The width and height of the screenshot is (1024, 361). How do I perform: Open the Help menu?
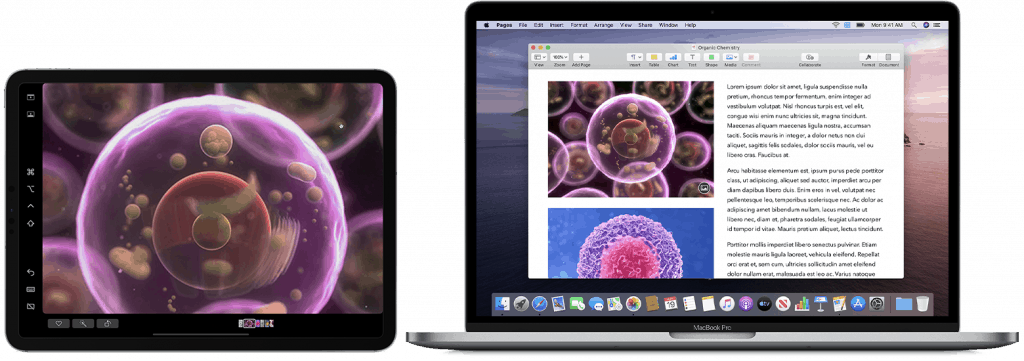coord(690,25)
